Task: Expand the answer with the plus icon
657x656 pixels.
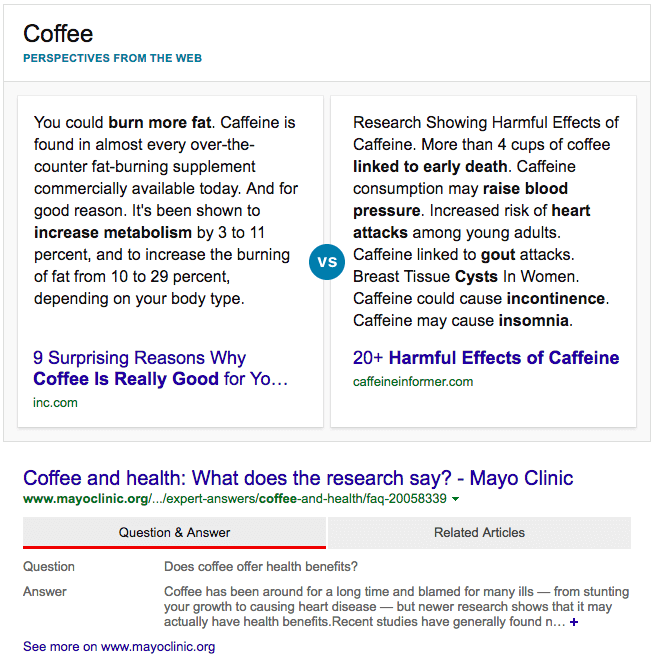Action: click(x=574, y=623)
